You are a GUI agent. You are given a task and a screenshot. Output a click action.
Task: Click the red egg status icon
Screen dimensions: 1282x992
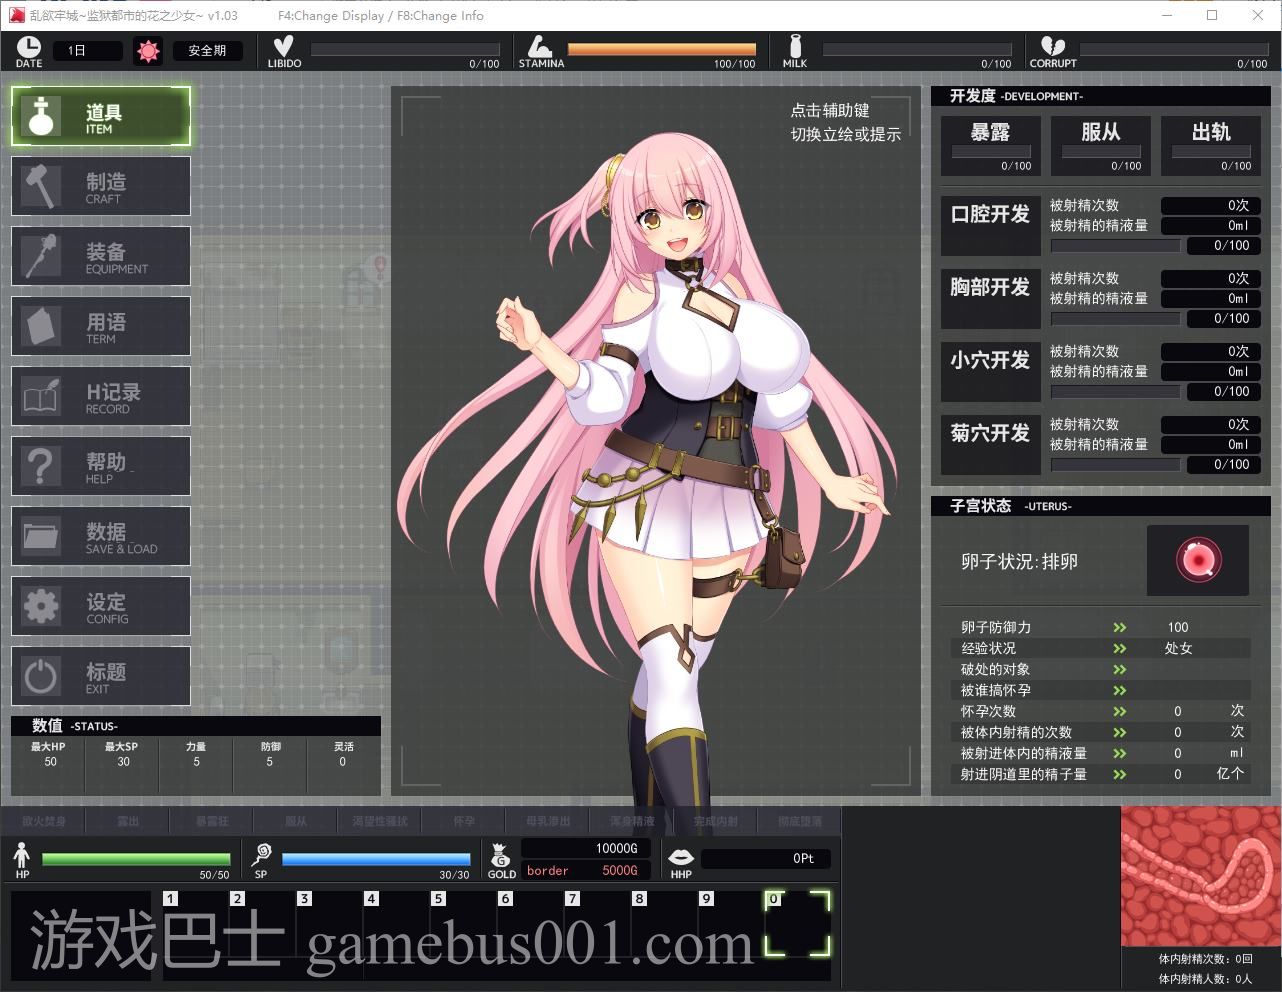pos(1198,560)
